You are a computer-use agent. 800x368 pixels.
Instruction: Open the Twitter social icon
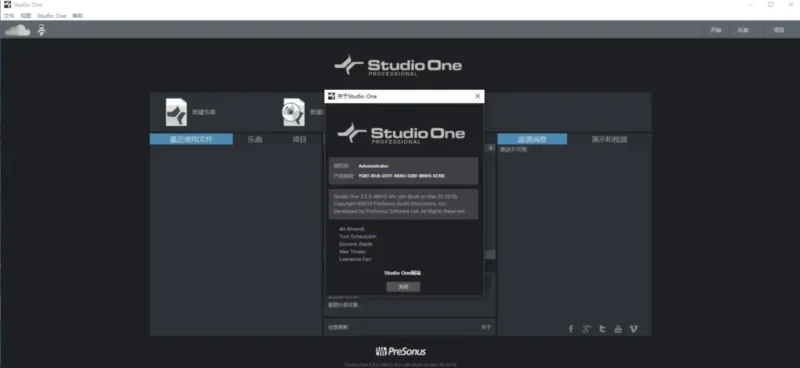602,329
